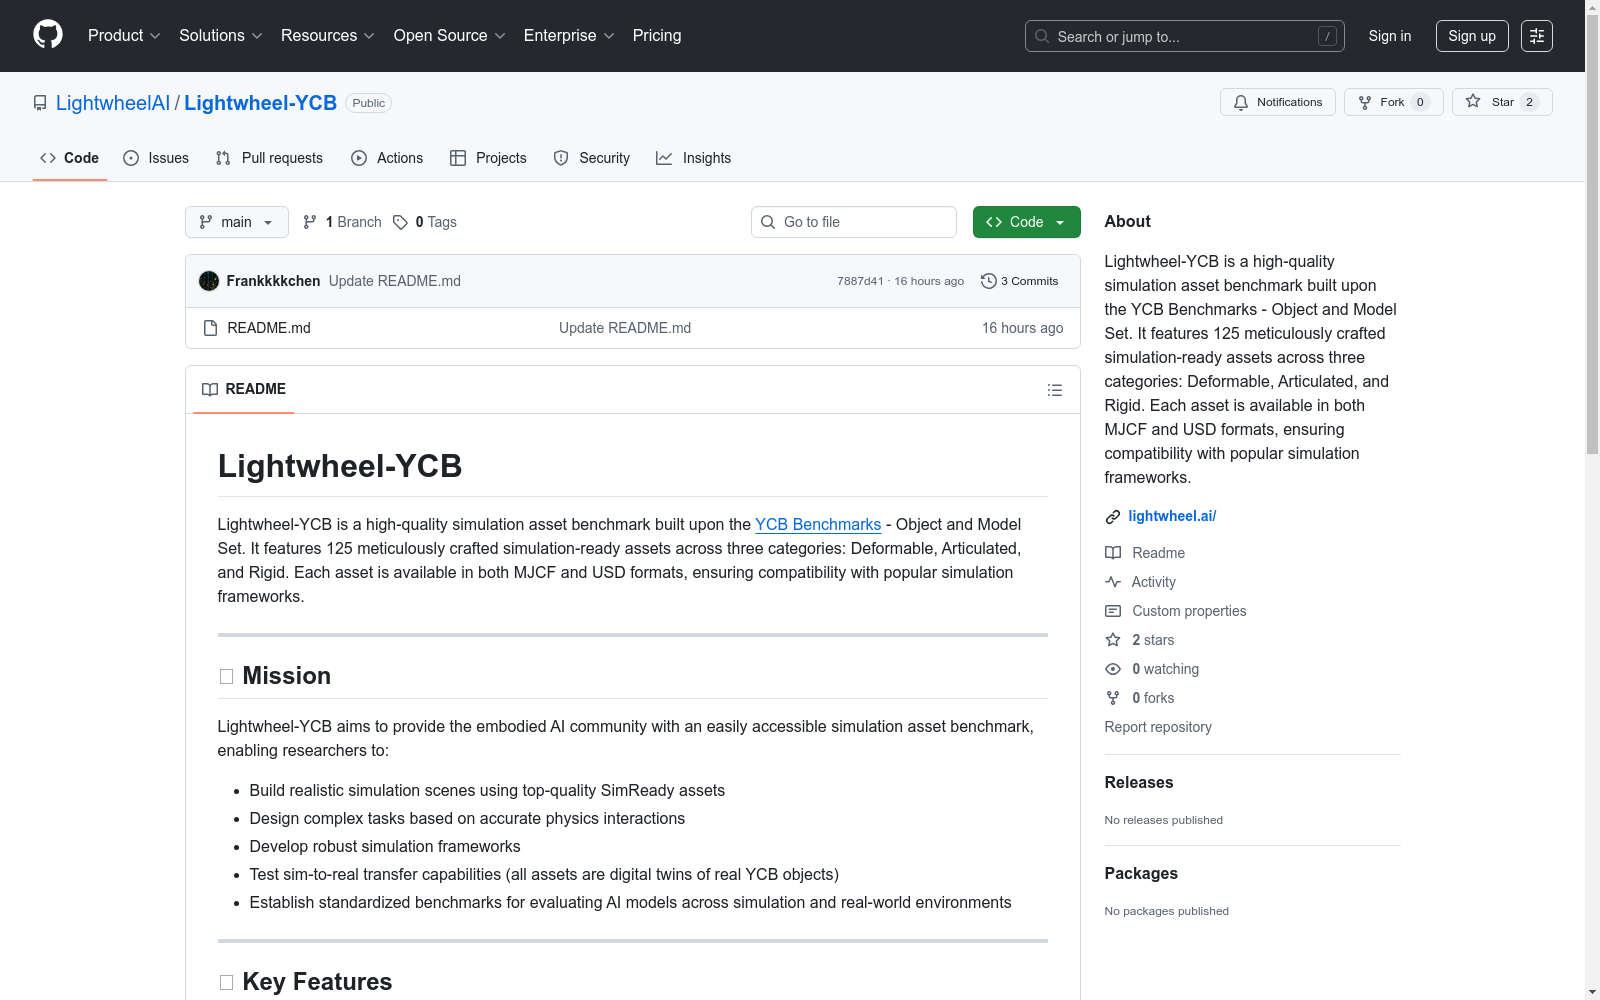Screen dimensions: 1600x1000
Task: Visit the lightwheel.ai website link
Action: pyautogui.click(x=1172, y=516)
